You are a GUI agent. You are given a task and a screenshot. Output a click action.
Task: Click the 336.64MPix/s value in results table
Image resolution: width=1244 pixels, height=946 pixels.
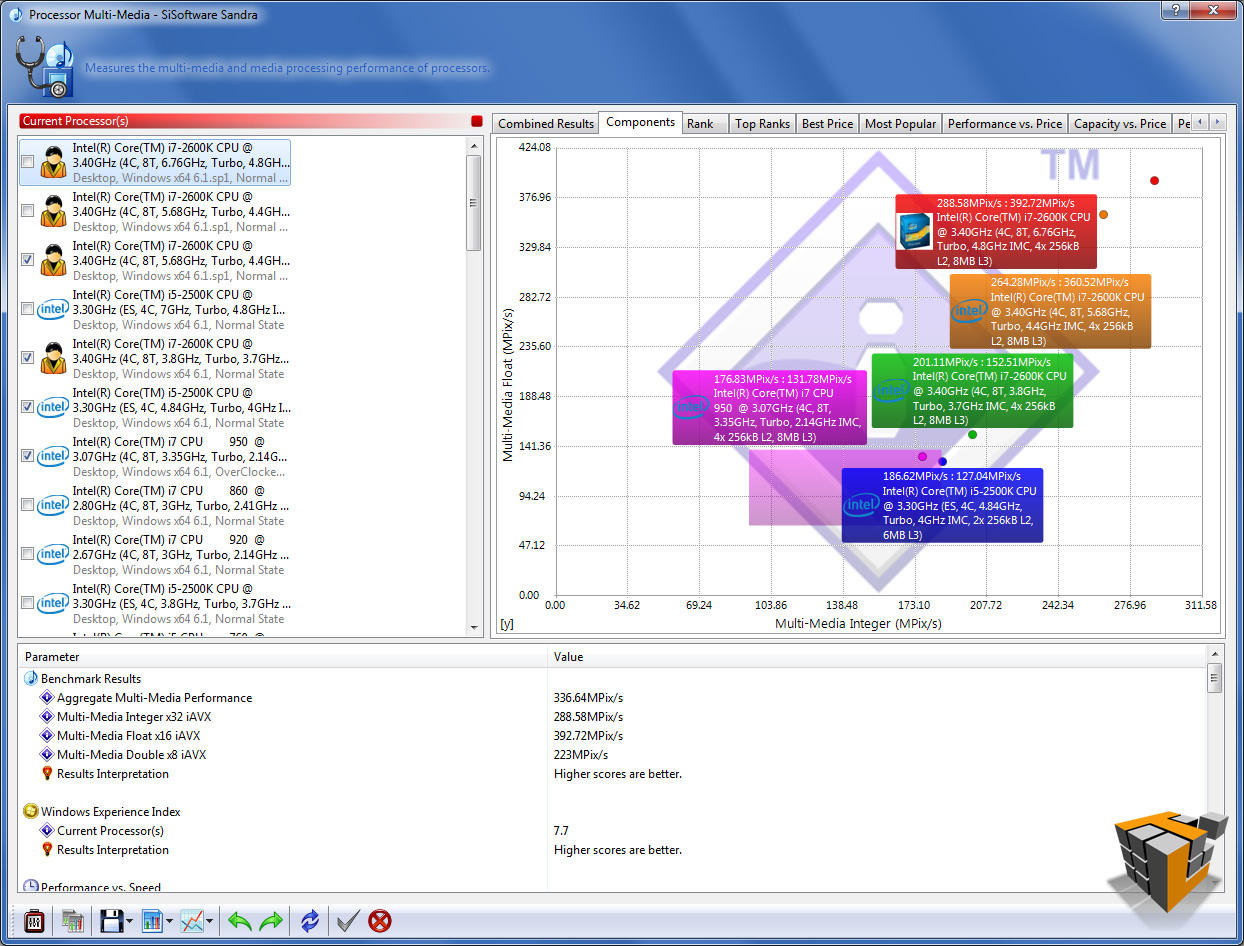pyautogui.click(x=588, y=698)
